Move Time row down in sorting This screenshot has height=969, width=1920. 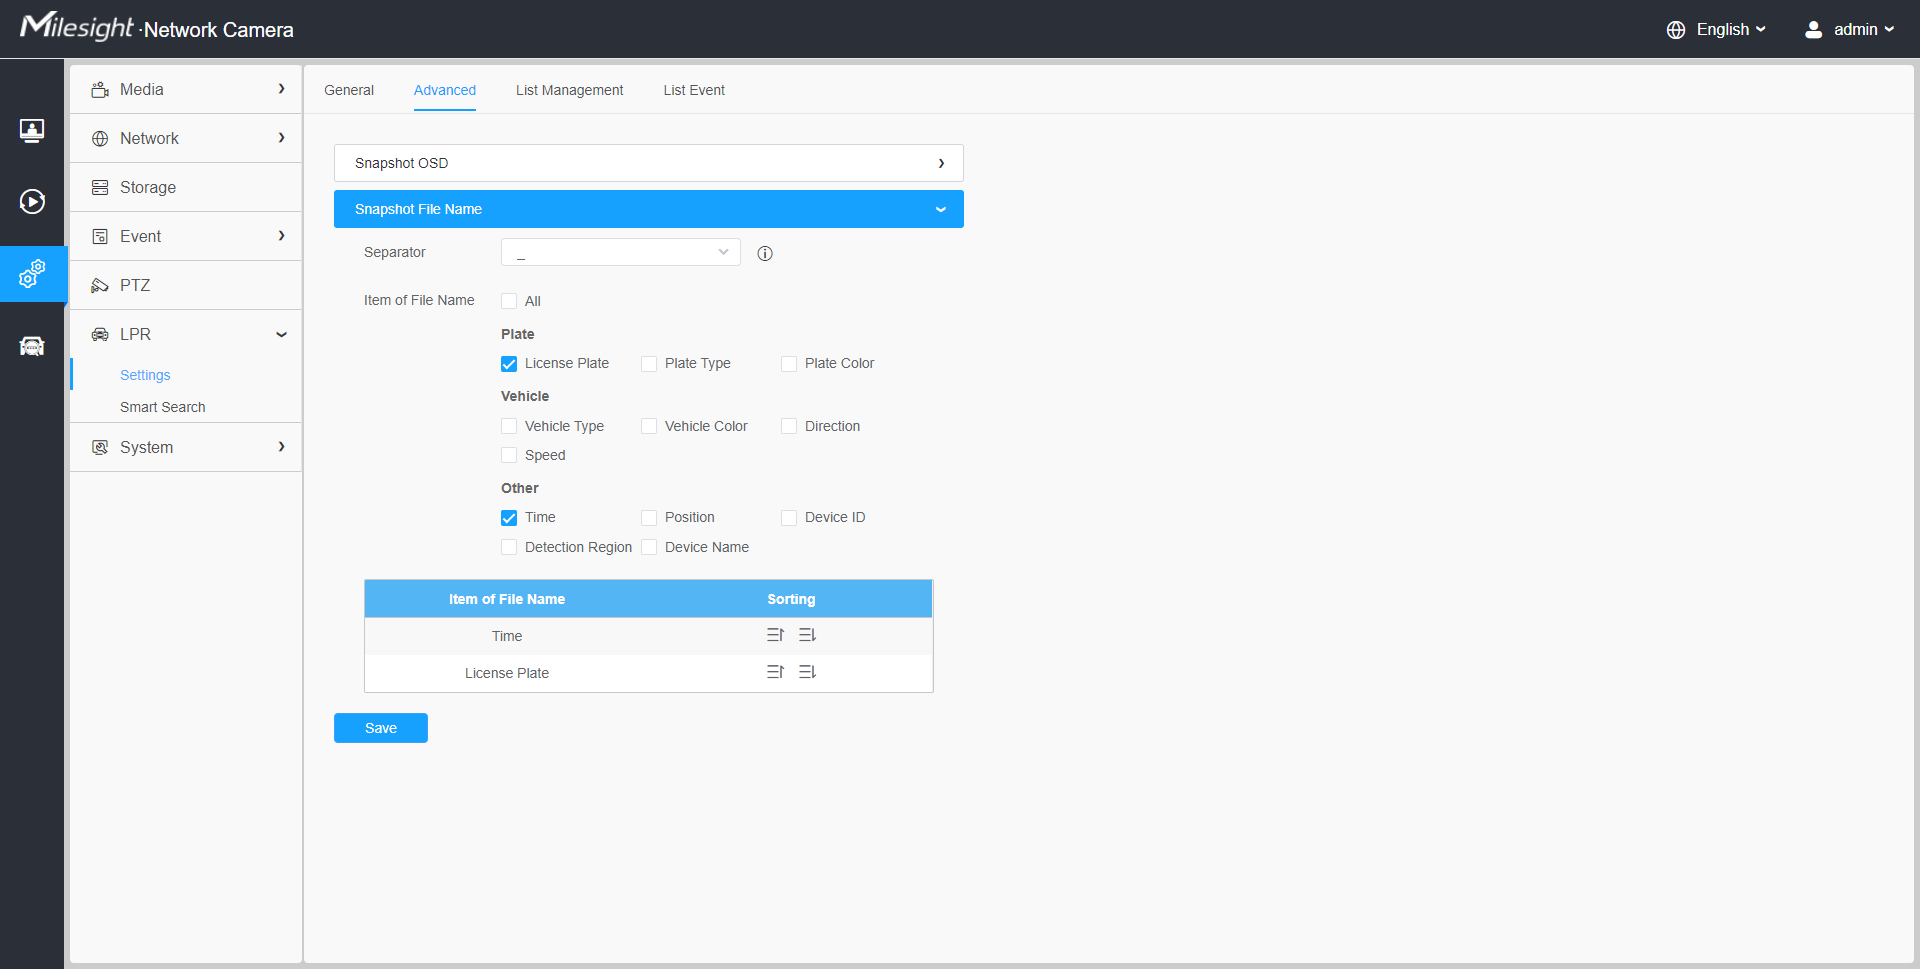(807, 635)
